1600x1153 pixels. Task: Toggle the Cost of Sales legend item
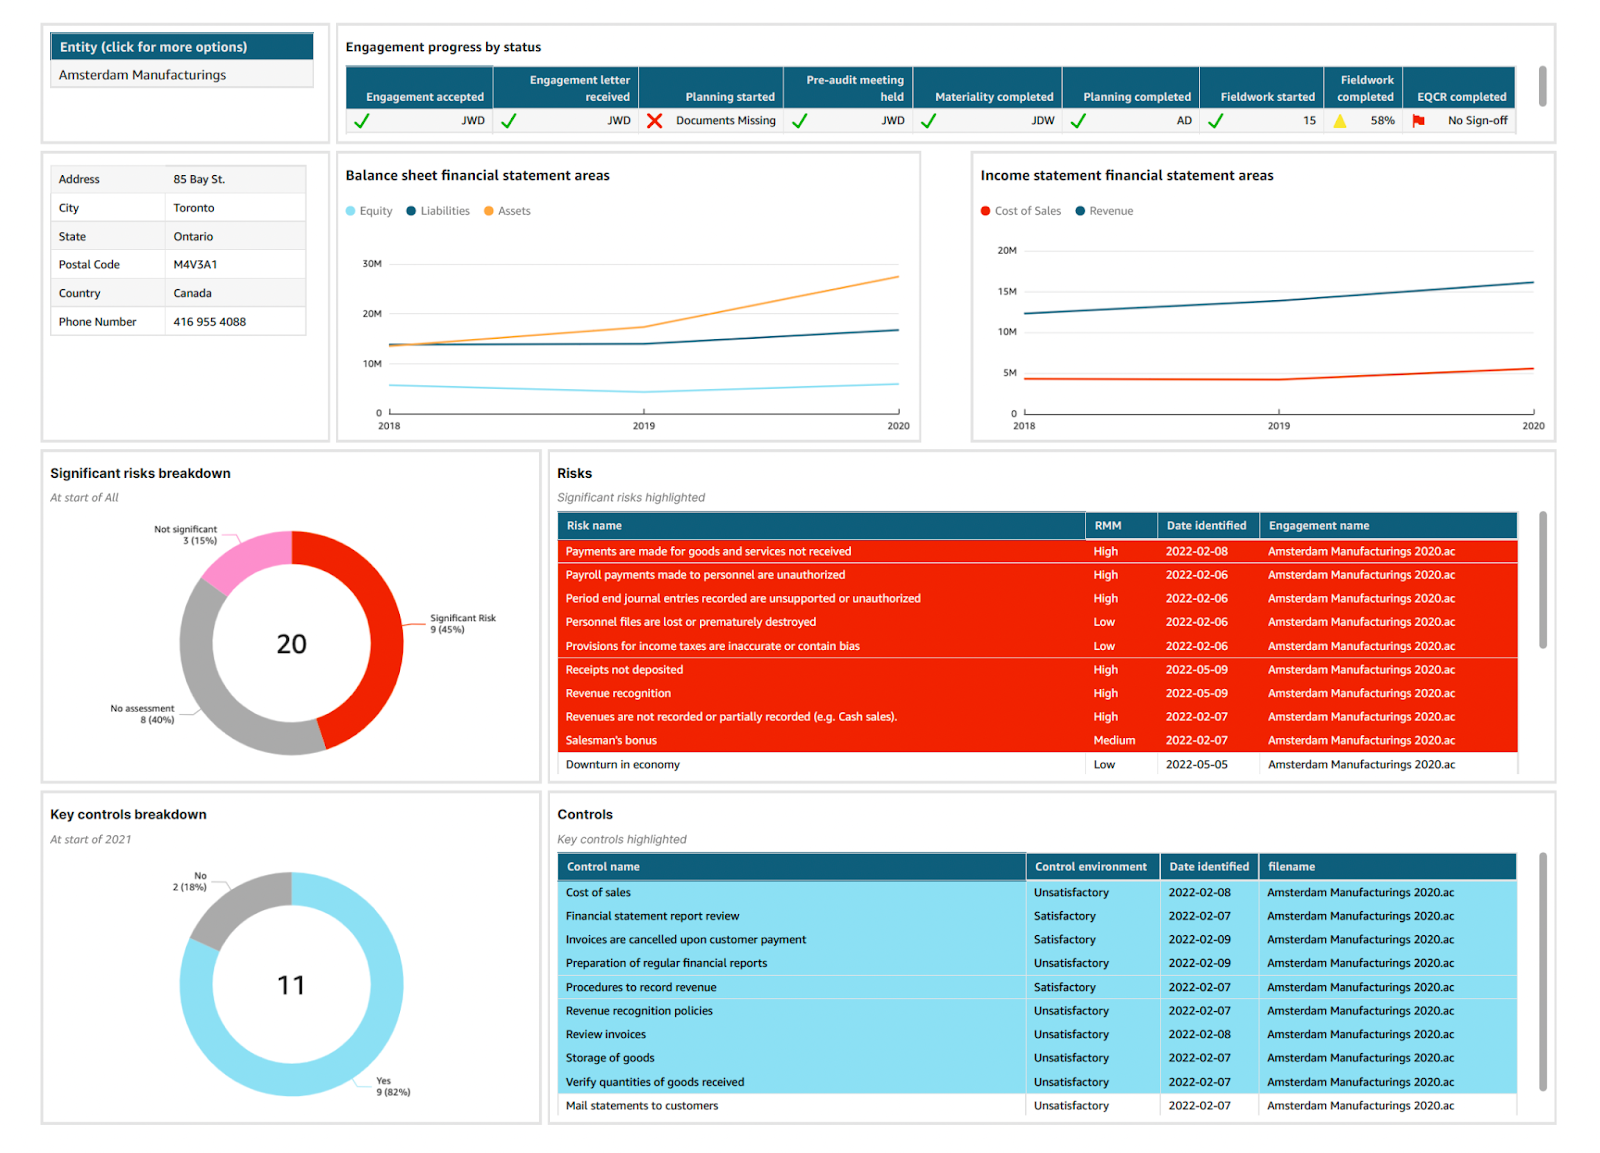[x=1020, y=211]
